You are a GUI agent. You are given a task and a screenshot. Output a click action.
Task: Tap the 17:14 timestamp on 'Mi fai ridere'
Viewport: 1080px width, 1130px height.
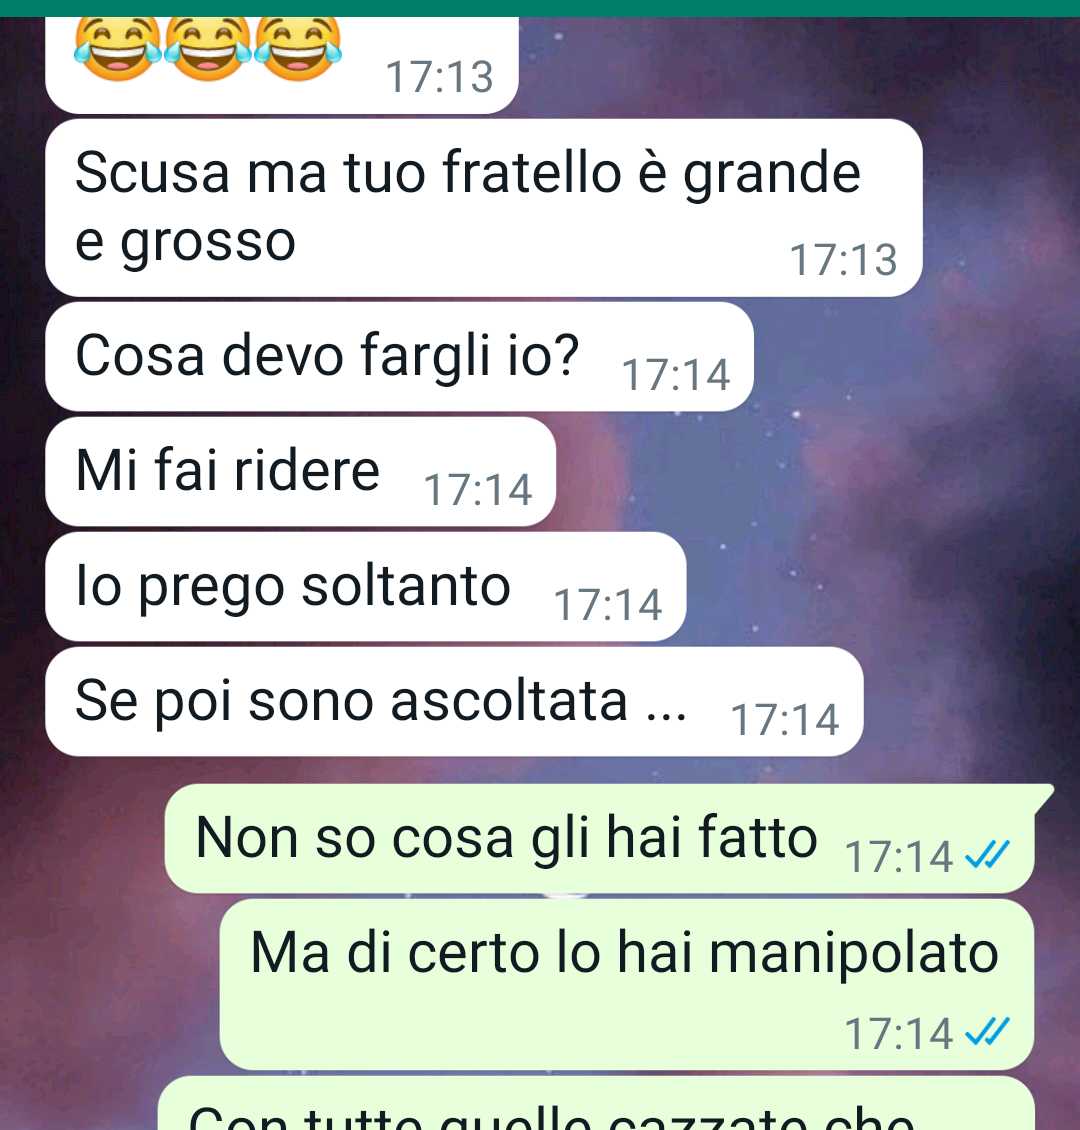coord(478,490)
